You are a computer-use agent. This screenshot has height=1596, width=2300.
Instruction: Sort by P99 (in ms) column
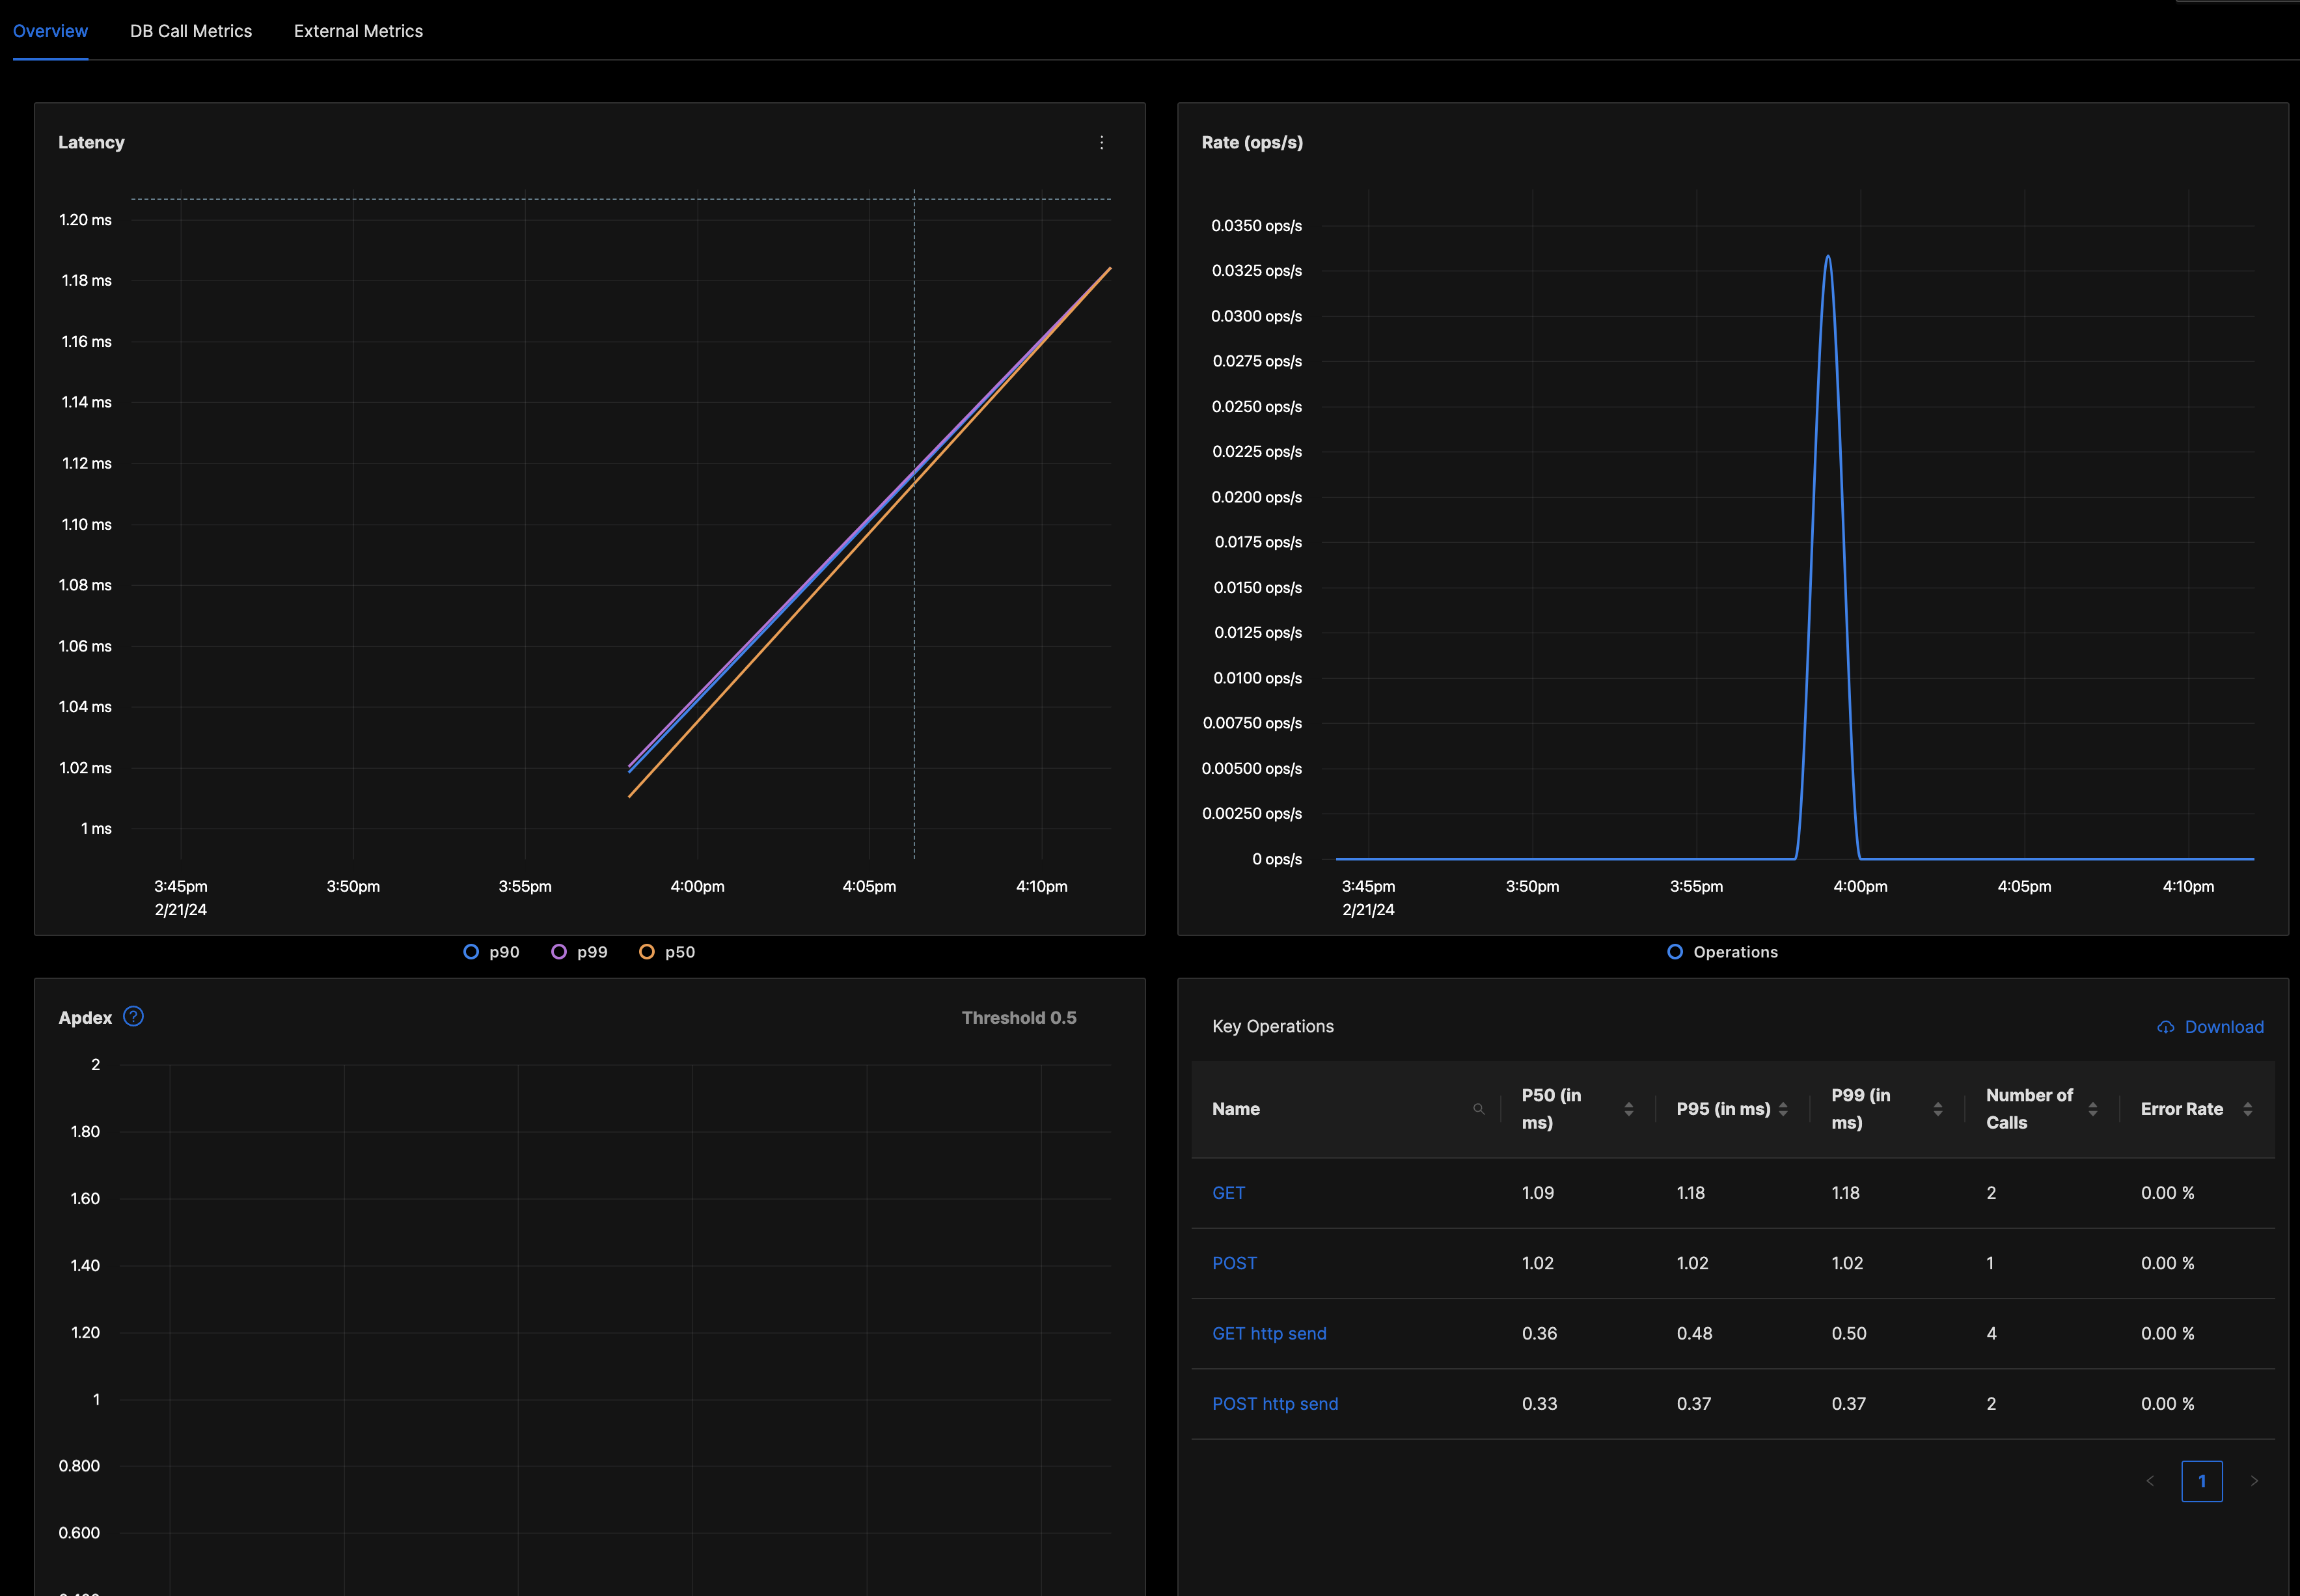coord(1938,1109)
